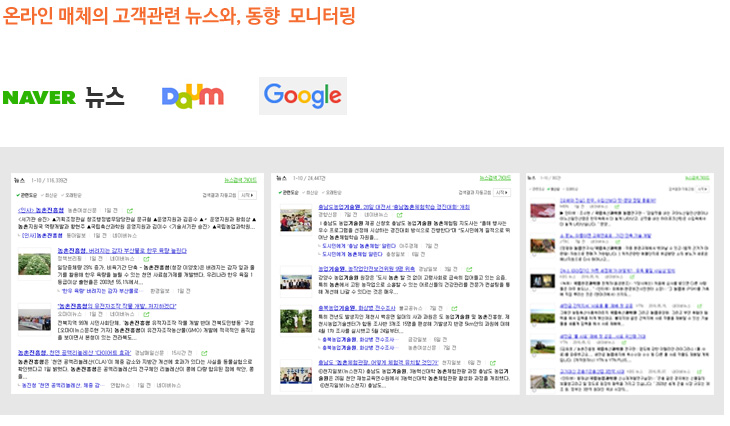Viewport: 730px width, 426px height.
Task: Select 관련도순 sort in left news panel
Action: click(x=27, y=196)
